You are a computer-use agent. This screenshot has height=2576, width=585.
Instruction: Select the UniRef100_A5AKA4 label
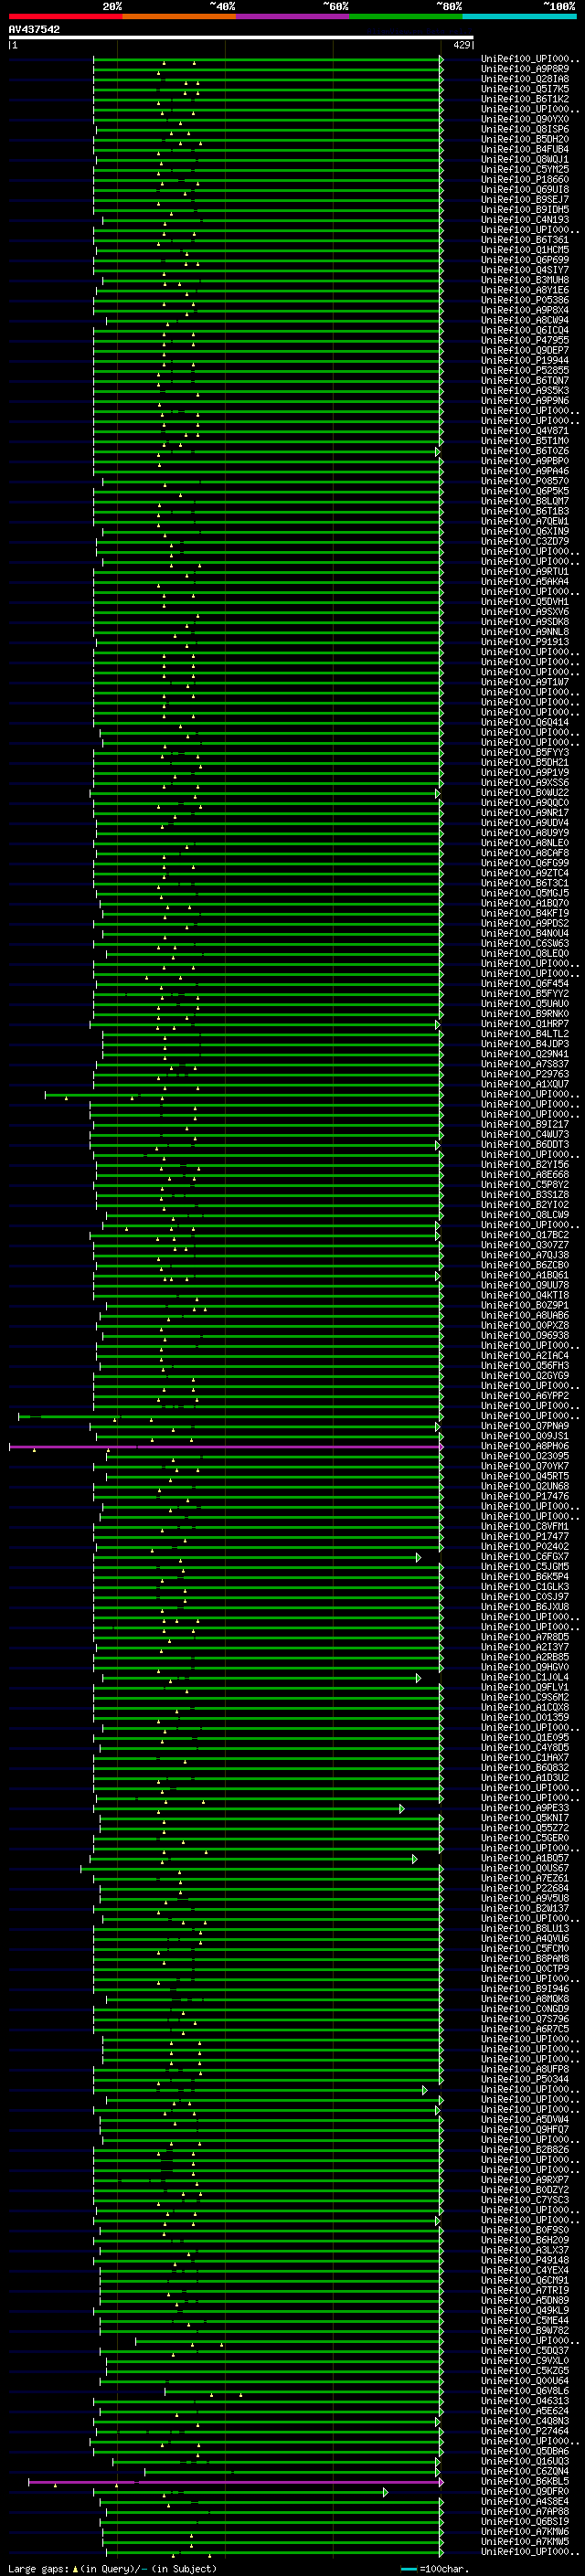525,582
